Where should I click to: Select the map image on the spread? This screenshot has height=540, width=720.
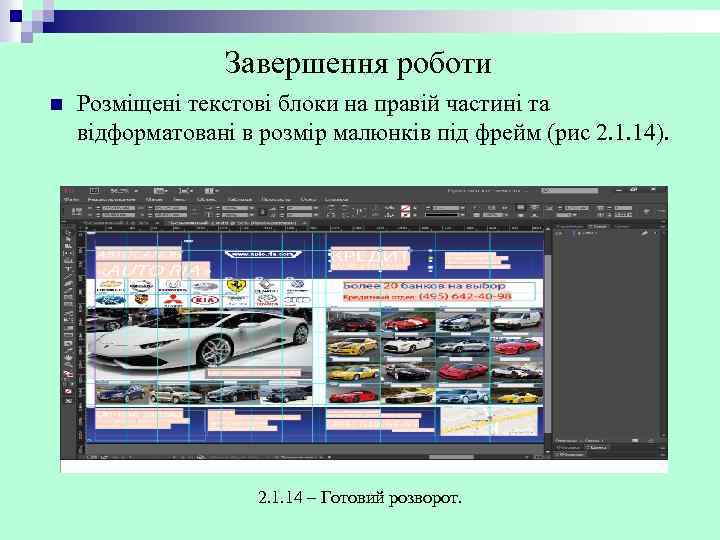click(x=489, y=422)
